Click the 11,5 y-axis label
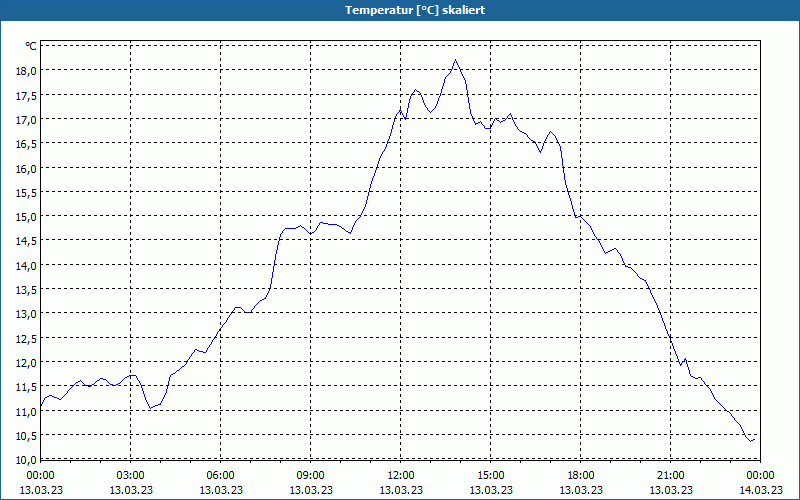The width and height of the screenshot is (800, 500). coord(26,387)
